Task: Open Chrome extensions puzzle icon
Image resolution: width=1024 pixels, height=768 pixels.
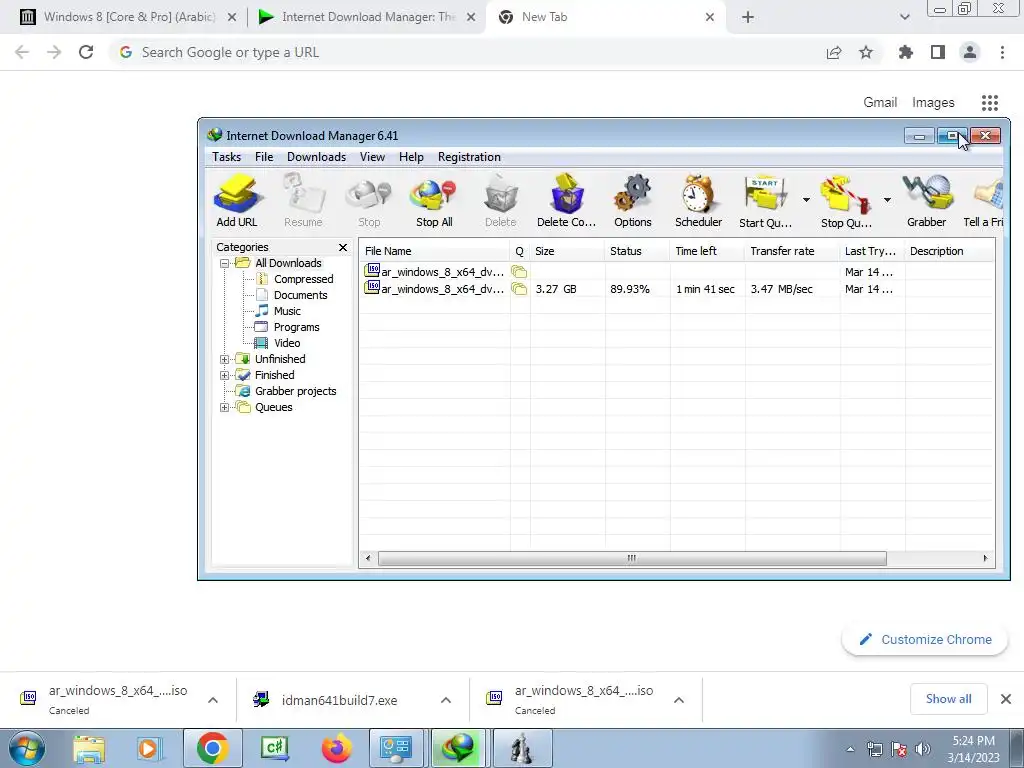Action: point(906,52)
